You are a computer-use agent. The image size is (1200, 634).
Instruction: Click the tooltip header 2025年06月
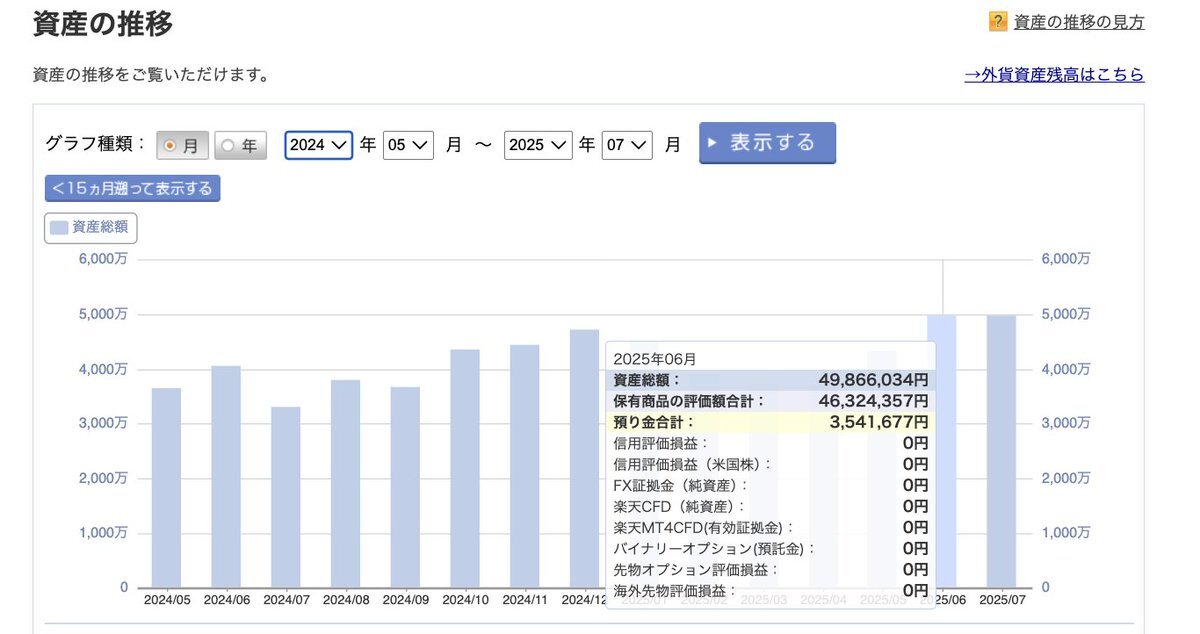click(655, 359)
